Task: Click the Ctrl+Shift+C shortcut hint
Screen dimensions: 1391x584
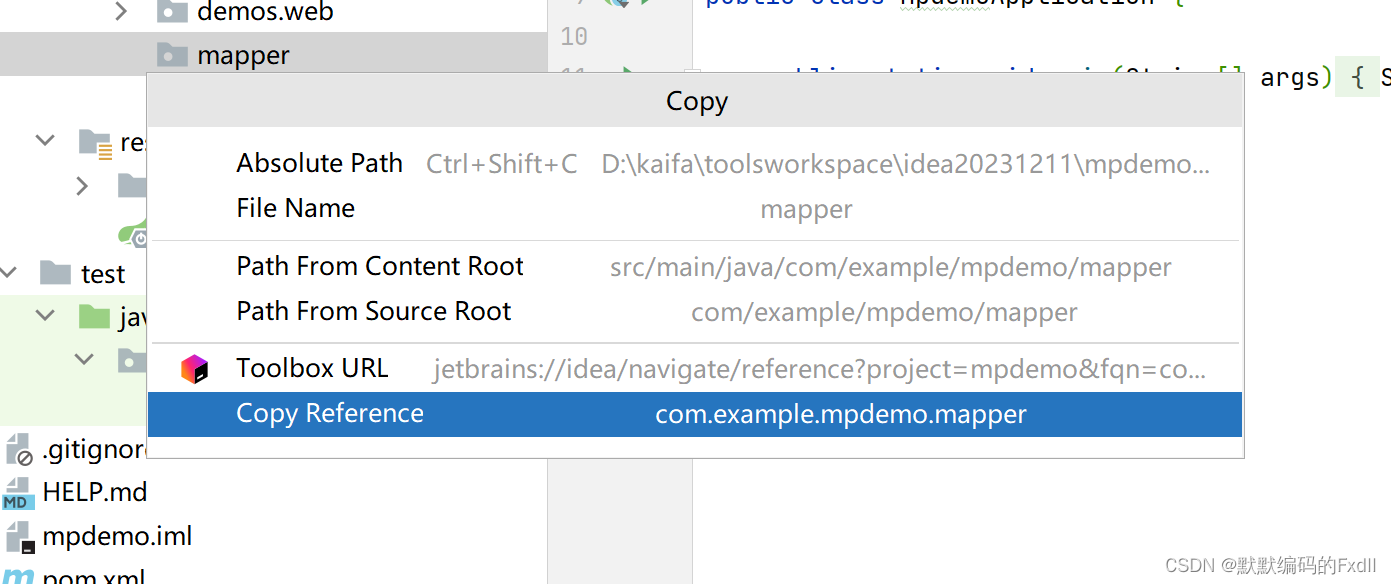Action: pyautogui.click(x=502, y=165)
